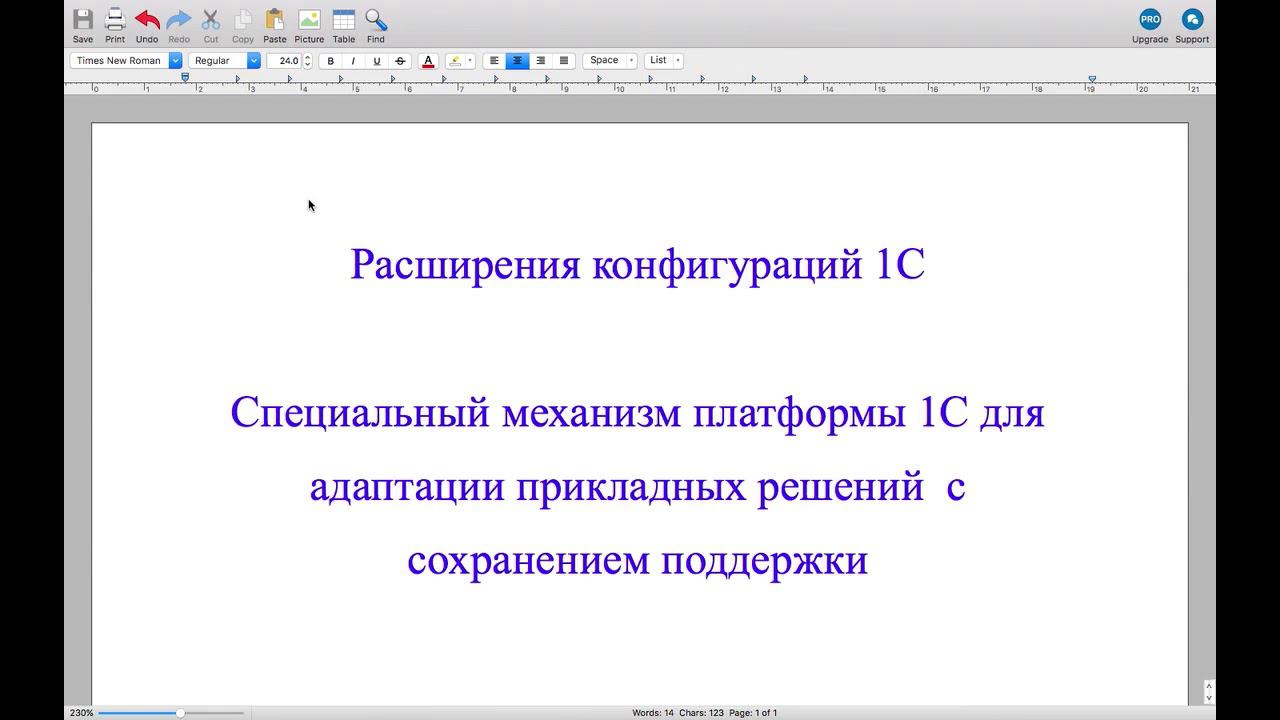Click the 'Words: 14' status text
The height and width of the screenshot is (720, 1280).
653,713
